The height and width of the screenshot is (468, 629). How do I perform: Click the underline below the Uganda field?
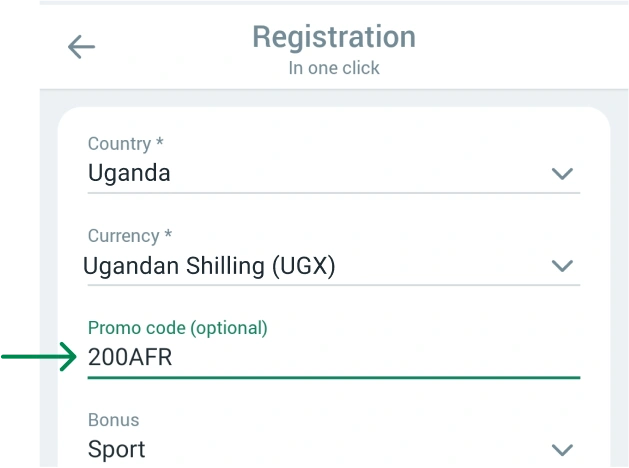(x=334, y=193)
